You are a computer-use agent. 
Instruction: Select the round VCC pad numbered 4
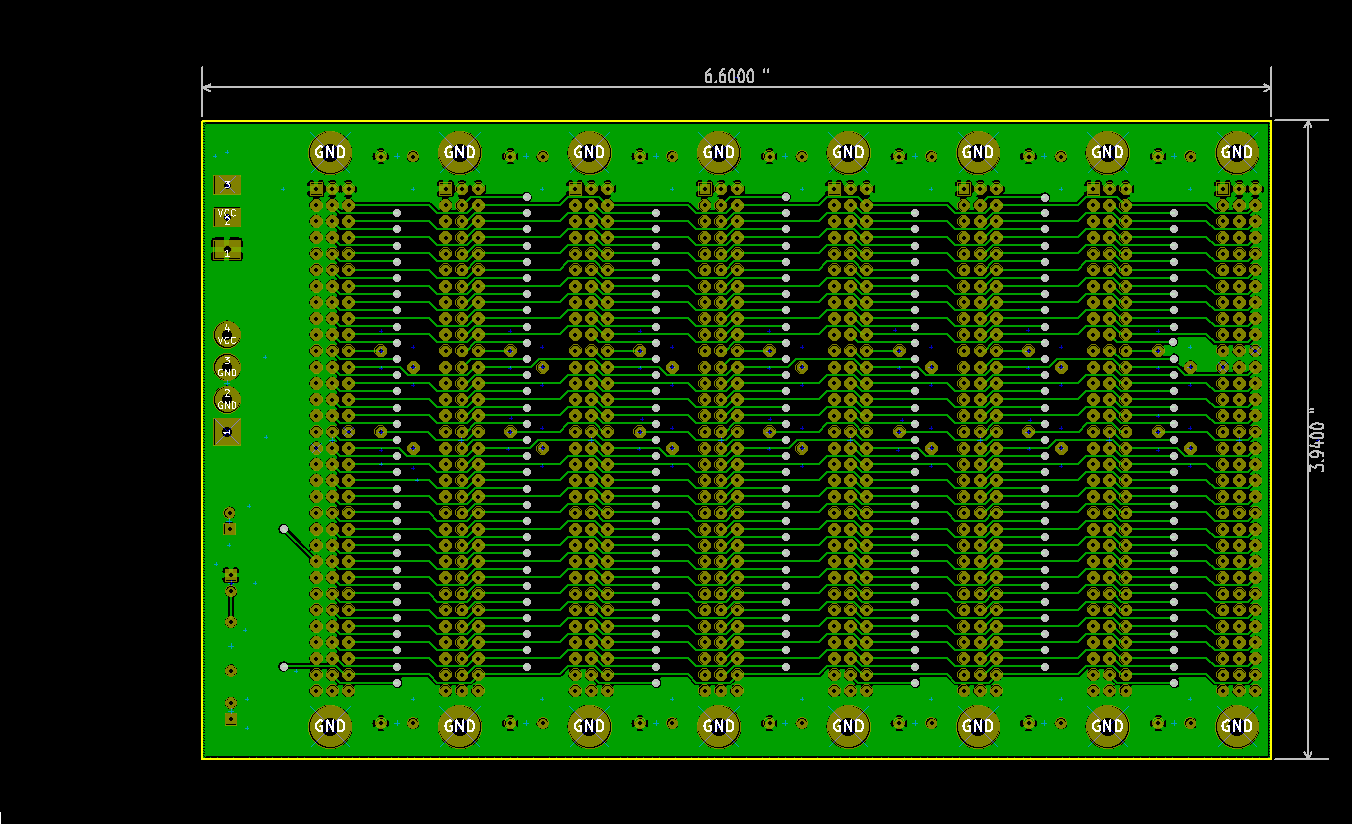[x=227, y=335]
